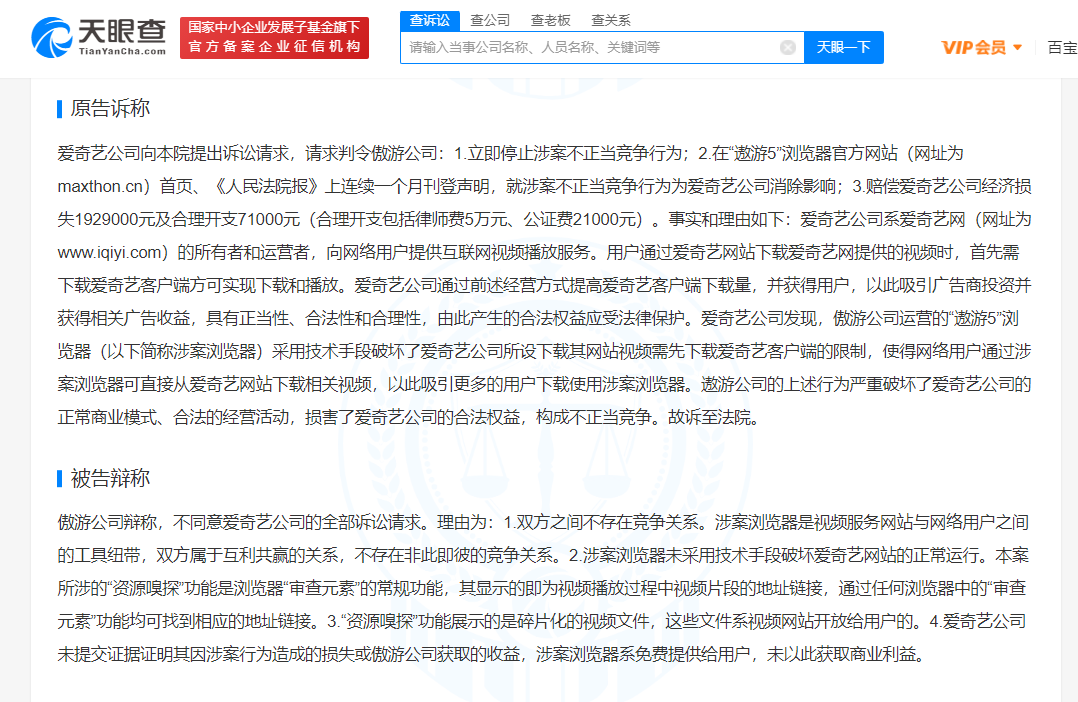The image size is (1078, 702).
Task: Click the 爱奇艺公司向本院提出诉讼请求 opening line
Action: tap(173, 153)
